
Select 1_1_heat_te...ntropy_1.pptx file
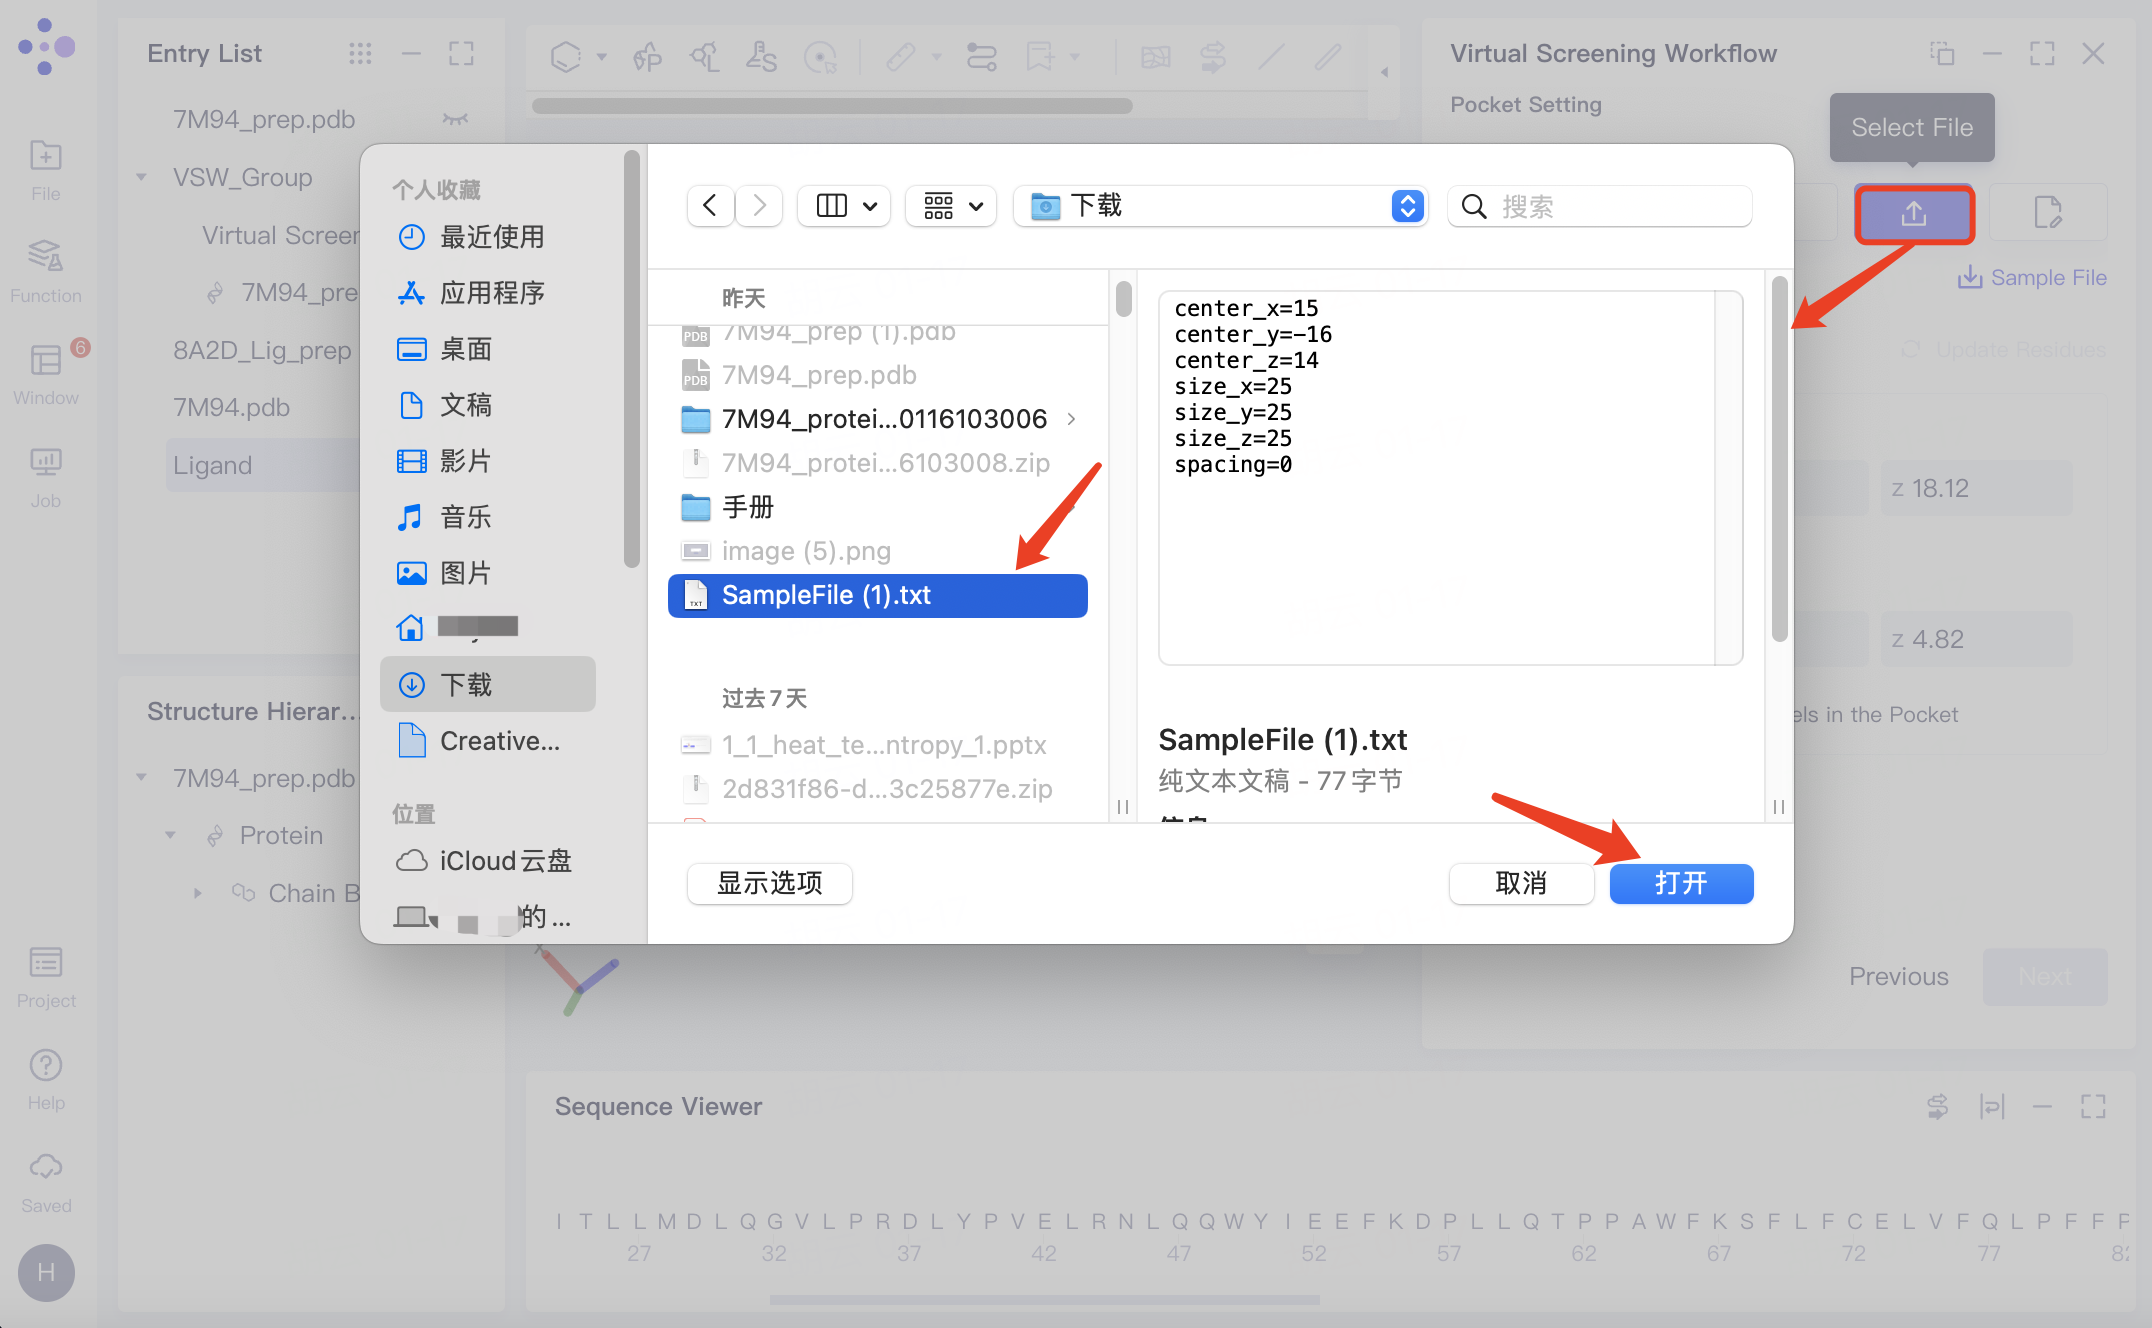878,745
